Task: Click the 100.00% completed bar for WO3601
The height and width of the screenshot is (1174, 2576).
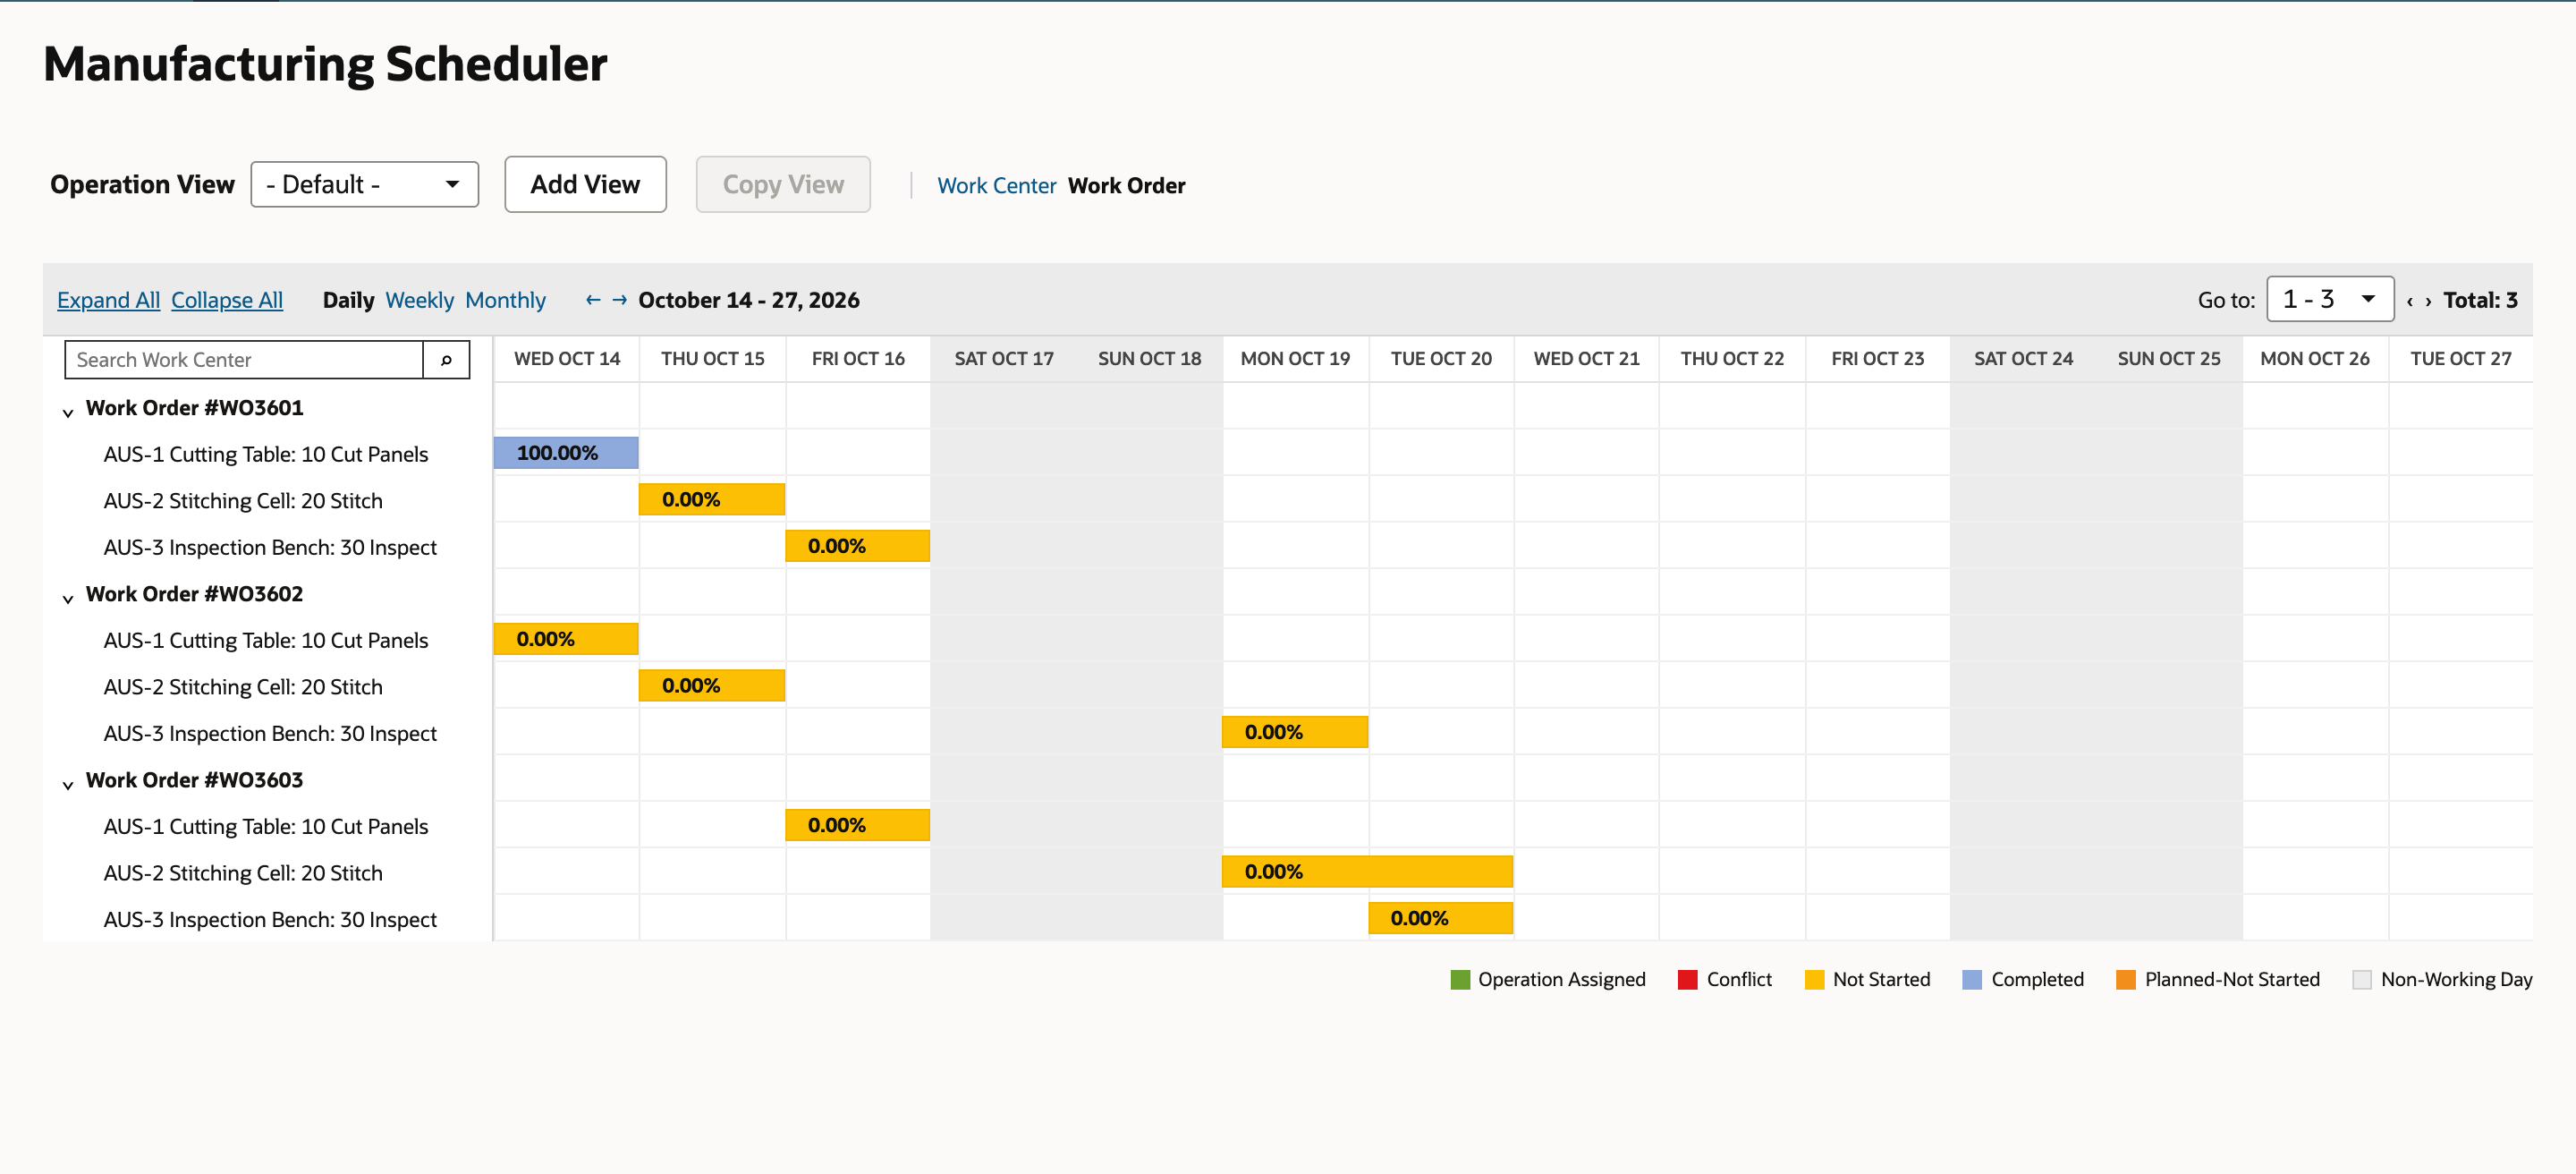Action: pos(566,453)
